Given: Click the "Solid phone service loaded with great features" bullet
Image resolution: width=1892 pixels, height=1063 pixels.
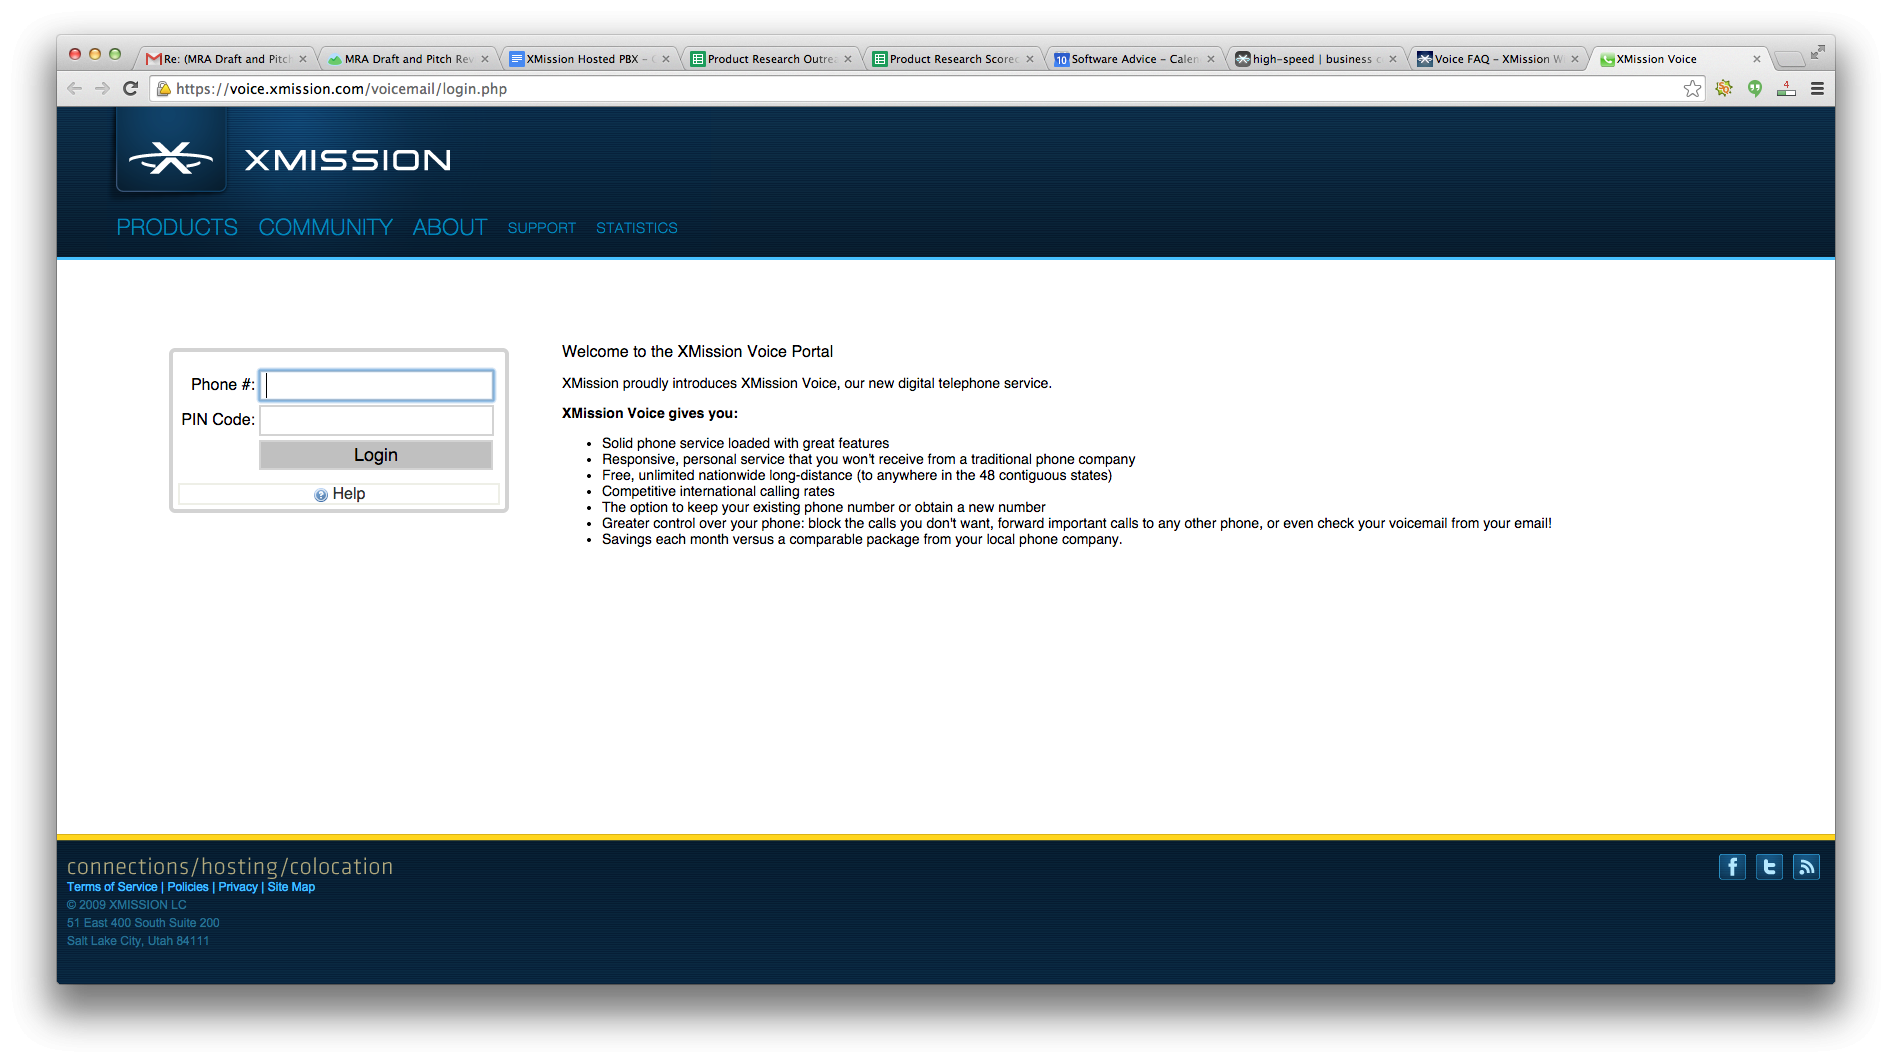Looking at the screenshot, I should pyautogui.click(x=745, y=443).
